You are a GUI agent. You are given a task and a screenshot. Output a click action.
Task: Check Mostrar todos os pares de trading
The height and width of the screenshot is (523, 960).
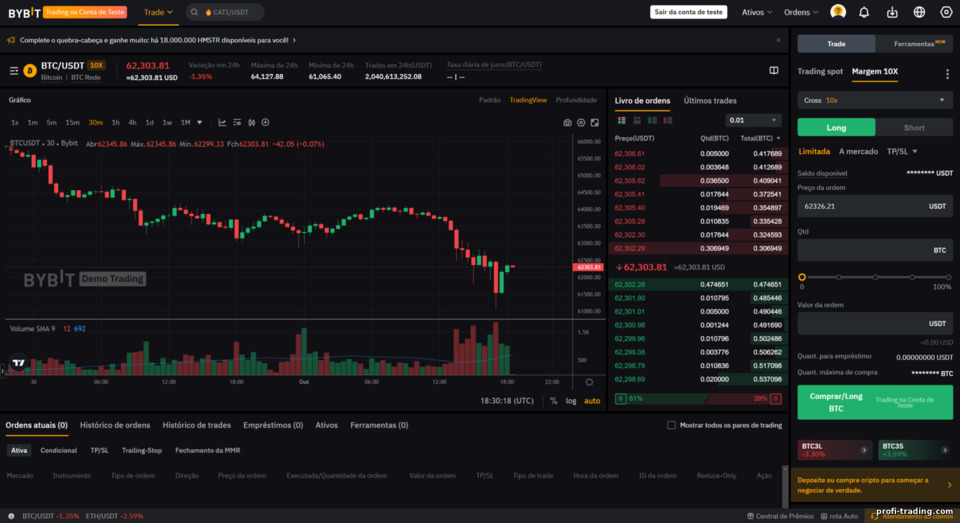click(671, 425)
